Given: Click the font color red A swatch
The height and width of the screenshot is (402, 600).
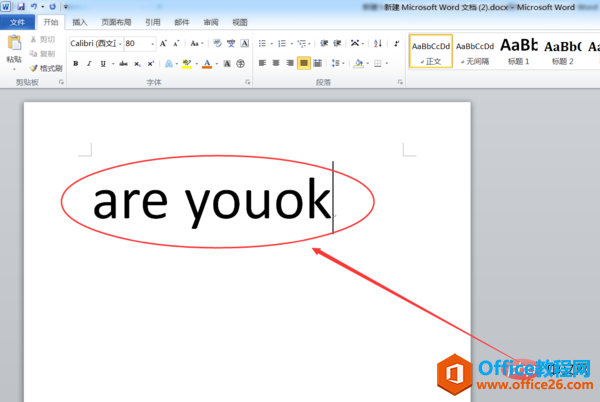Looking at the screenshot, I should coord(206,63).
